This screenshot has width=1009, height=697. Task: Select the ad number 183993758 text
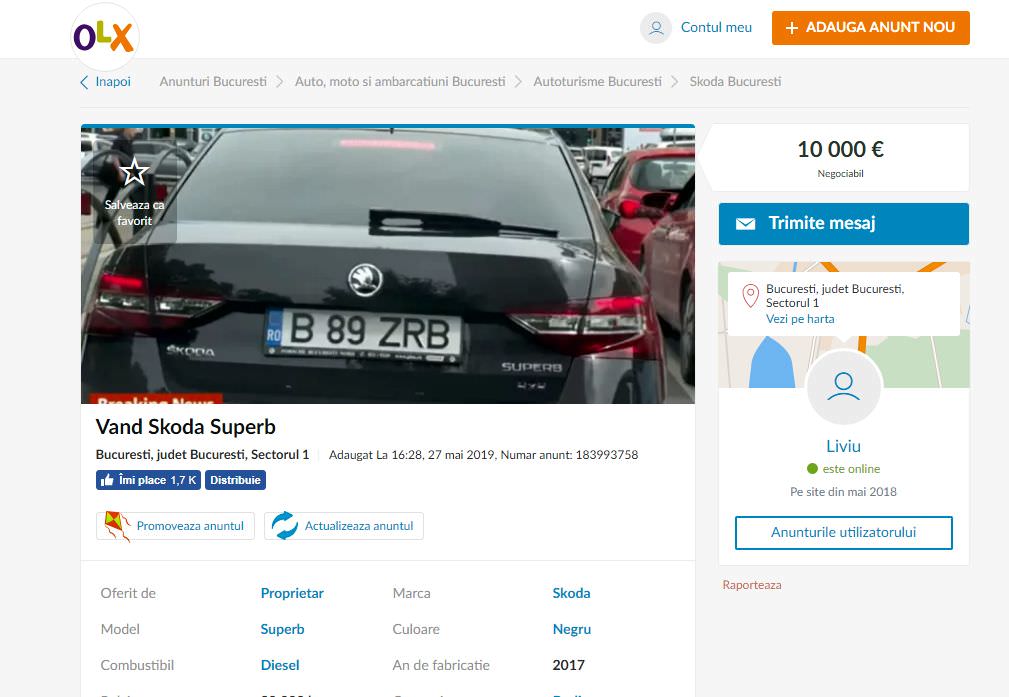click(x=607, y=455)
